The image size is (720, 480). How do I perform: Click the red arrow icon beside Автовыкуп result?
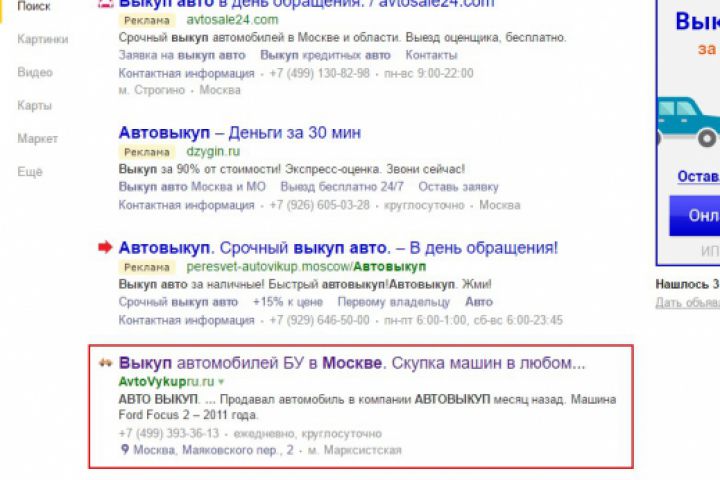pyautogui.click(x=105, y=247)
